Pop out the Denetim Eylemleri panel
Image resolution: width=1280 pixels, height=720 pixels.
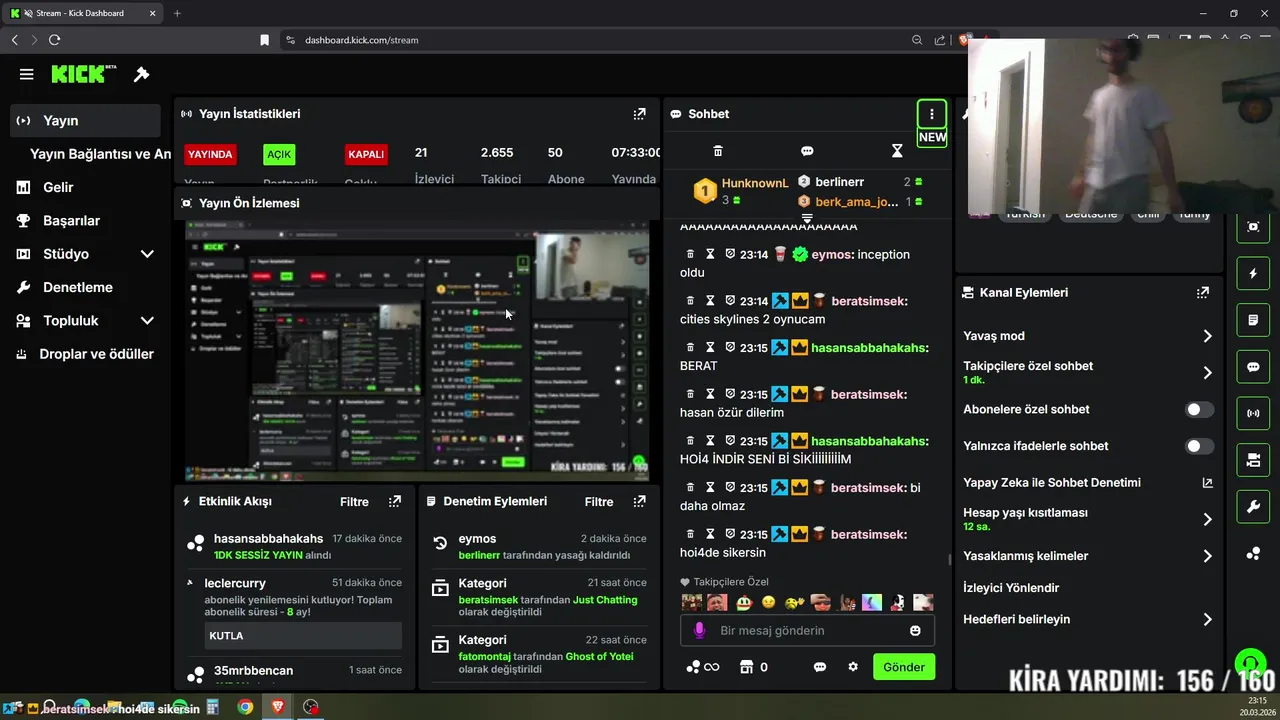click(639, 501)
